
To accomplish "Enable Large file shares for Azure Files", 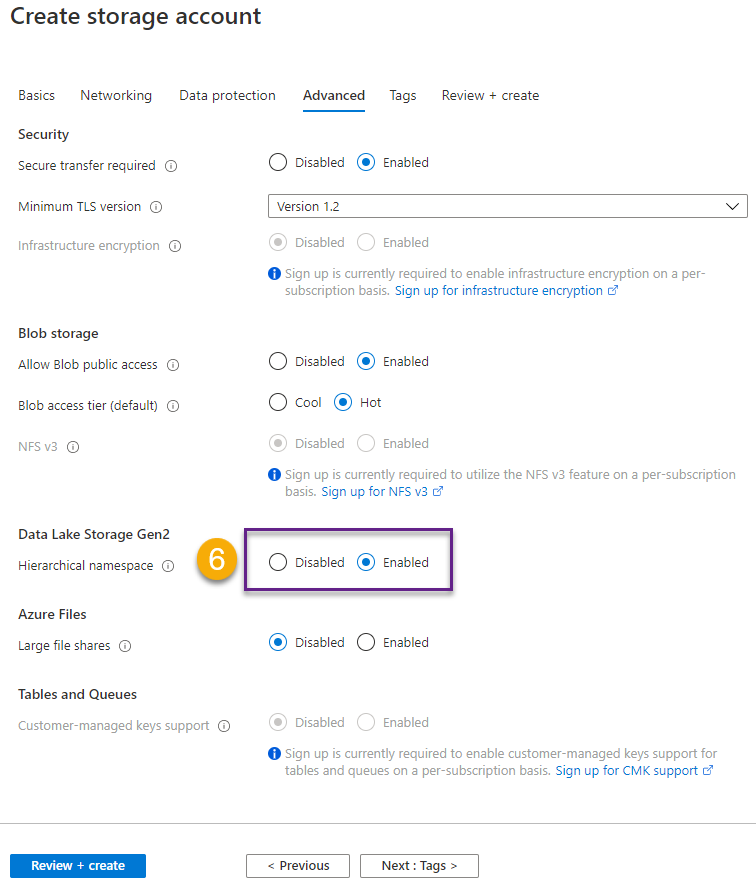I will pyautogui.click(x=366, y=642).
